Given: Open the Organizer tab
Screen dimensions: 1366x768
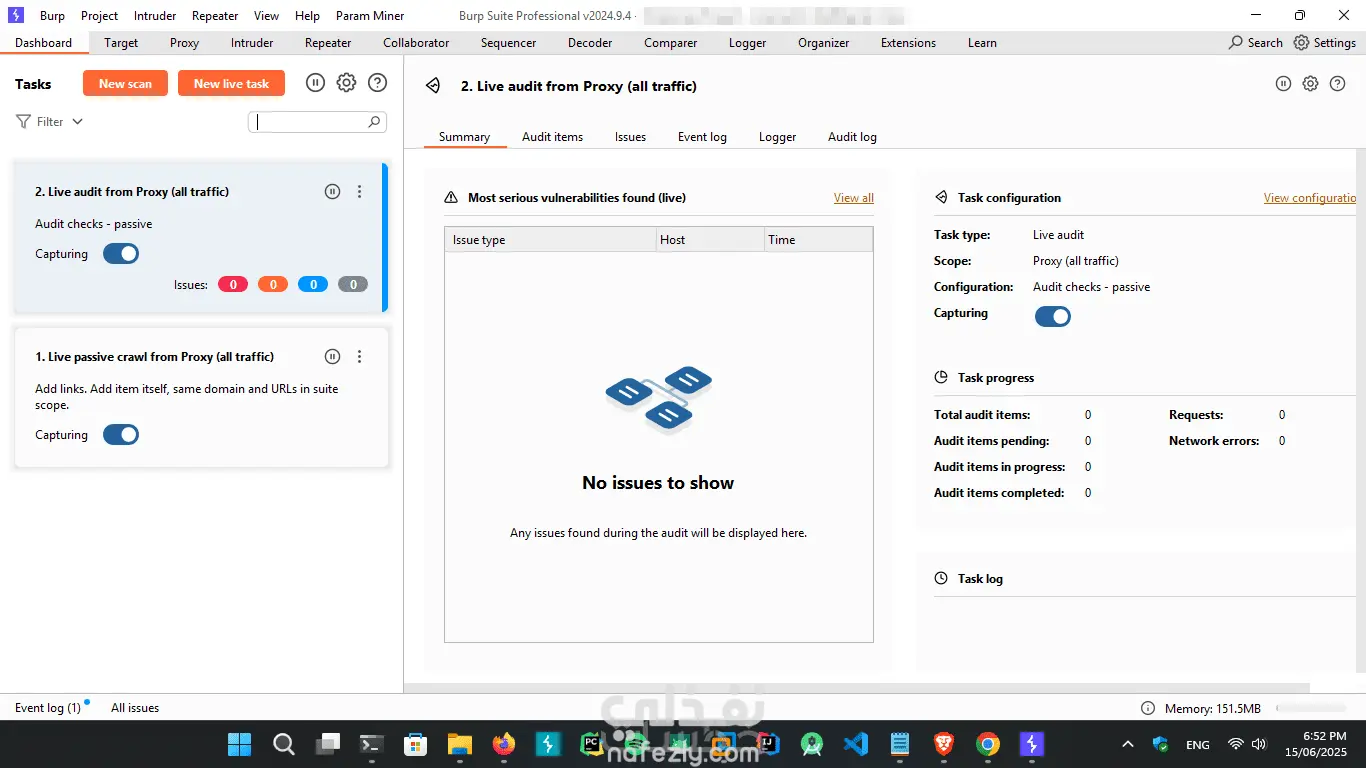Looking at the screenshot, I should 824,43.
